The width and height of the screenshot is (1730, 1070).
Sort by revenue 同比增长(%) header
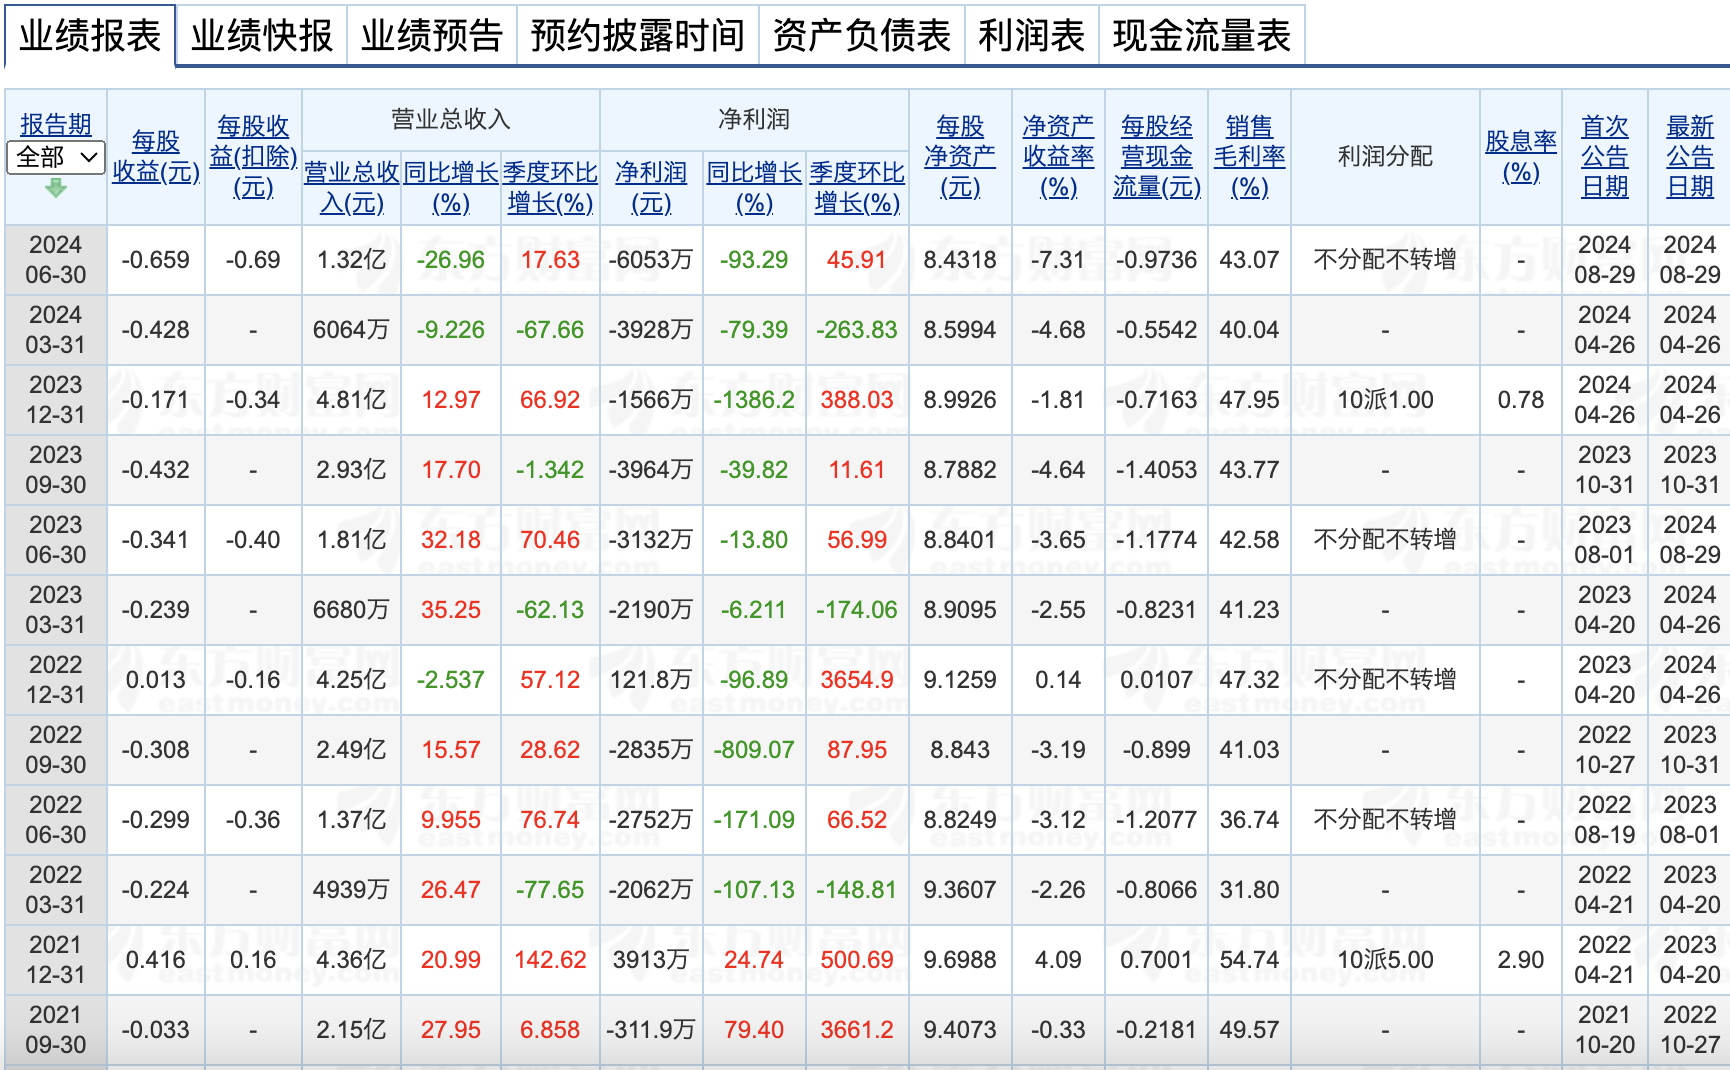click(x=451, y=188)
